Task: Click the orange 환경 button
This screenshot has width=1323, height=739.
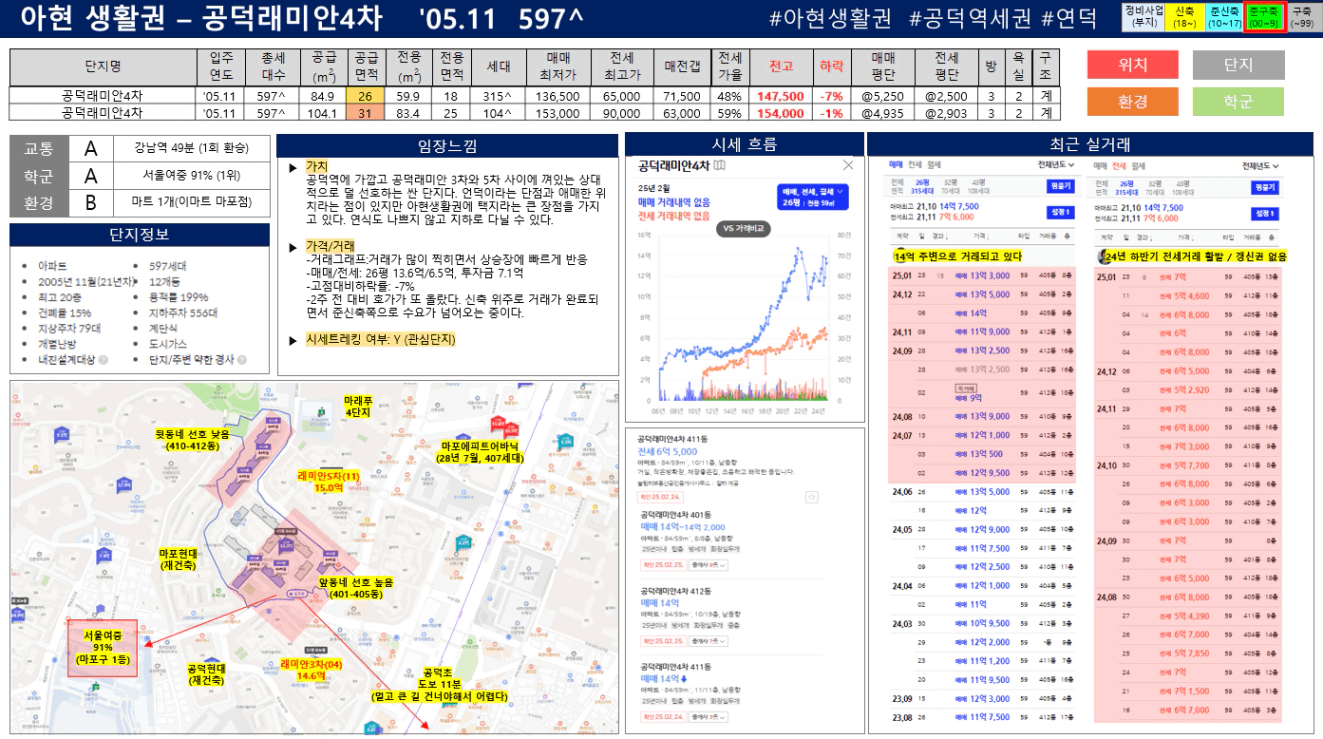Action: (x=1133, y=101)
